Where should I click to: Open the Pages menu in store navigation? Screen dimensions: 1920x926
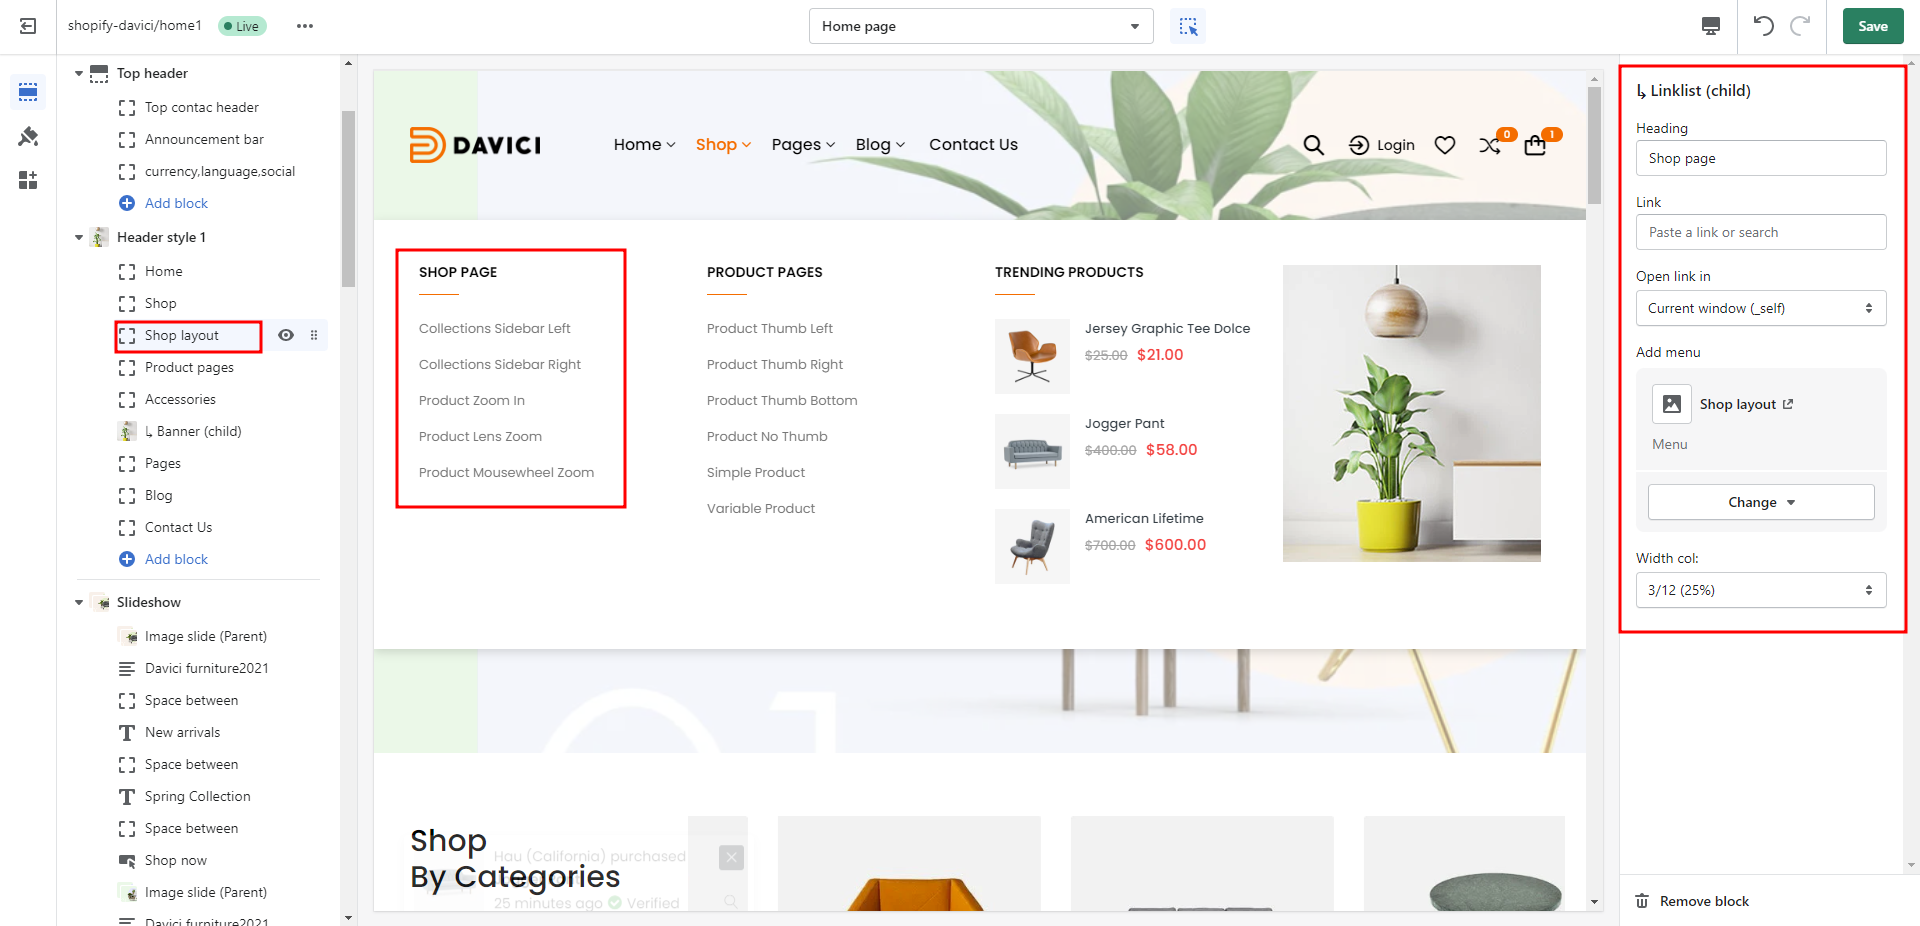click(802, 145)
